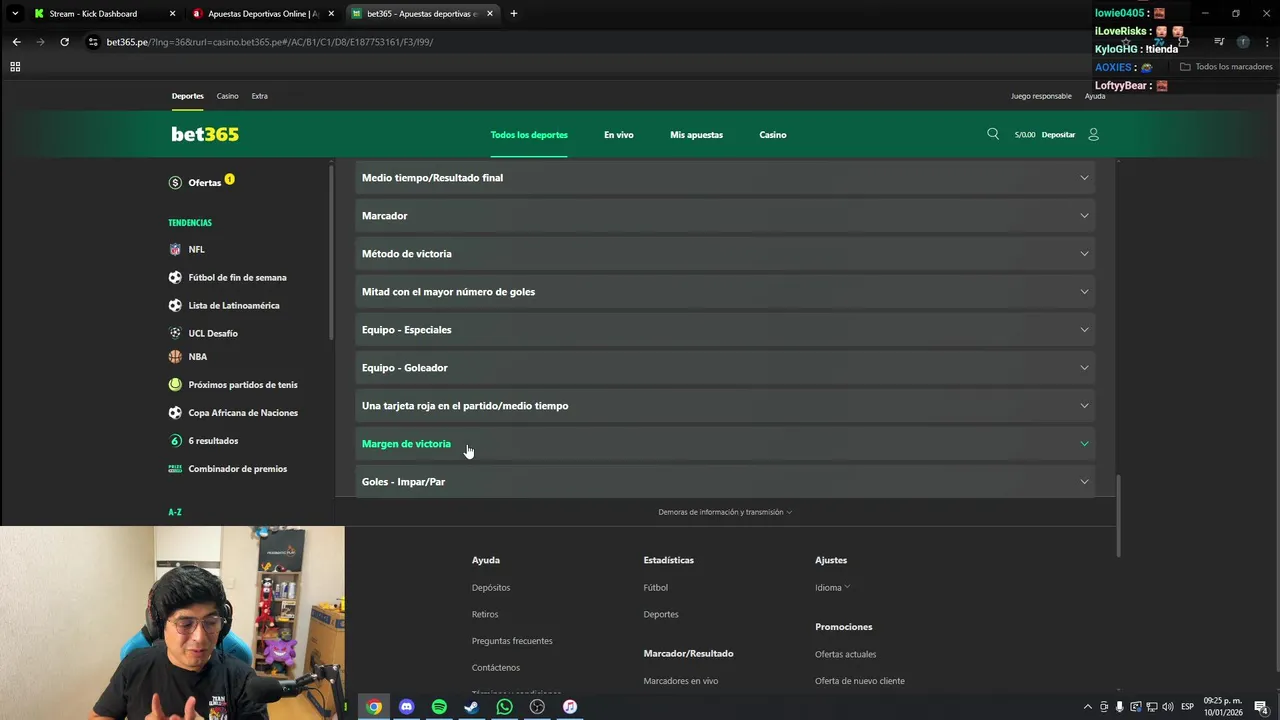
Task: Expand Mitad con el mayor número de goles chevron
Action: [1084, 292]
